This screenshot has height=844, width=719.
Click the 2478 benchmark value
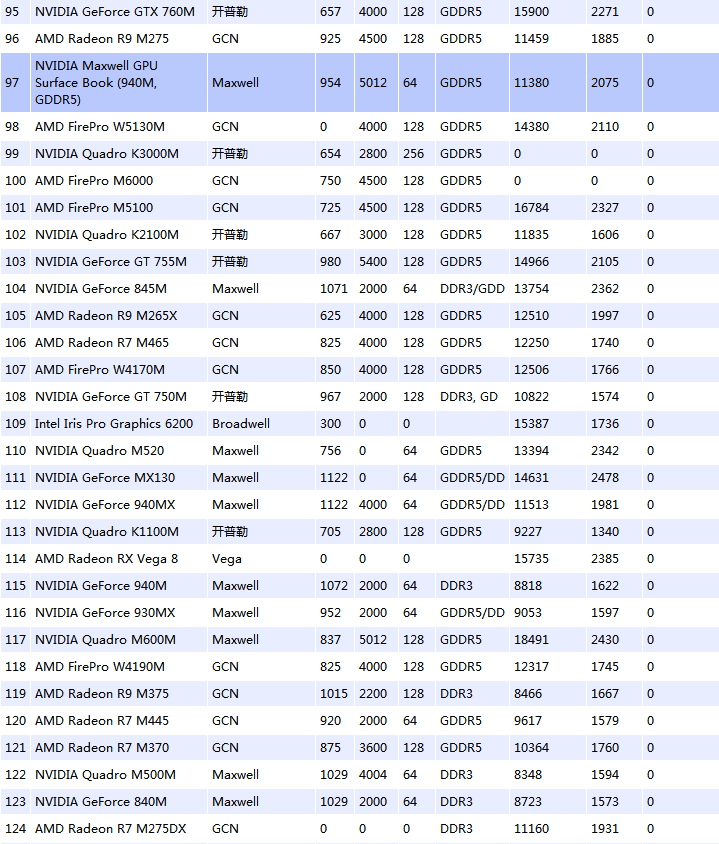pos(605,477)
